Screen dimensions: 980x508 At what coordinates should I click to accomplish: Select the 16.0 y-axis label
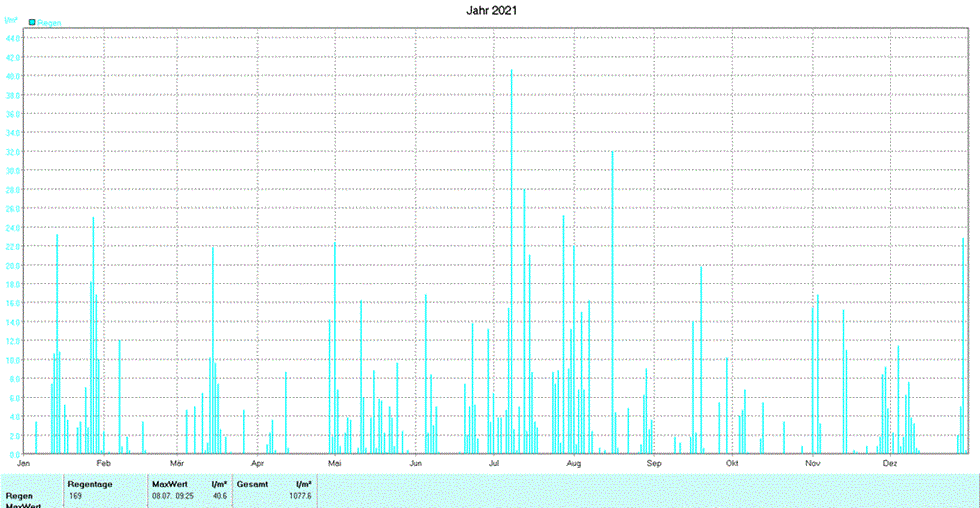click(13, 303)
